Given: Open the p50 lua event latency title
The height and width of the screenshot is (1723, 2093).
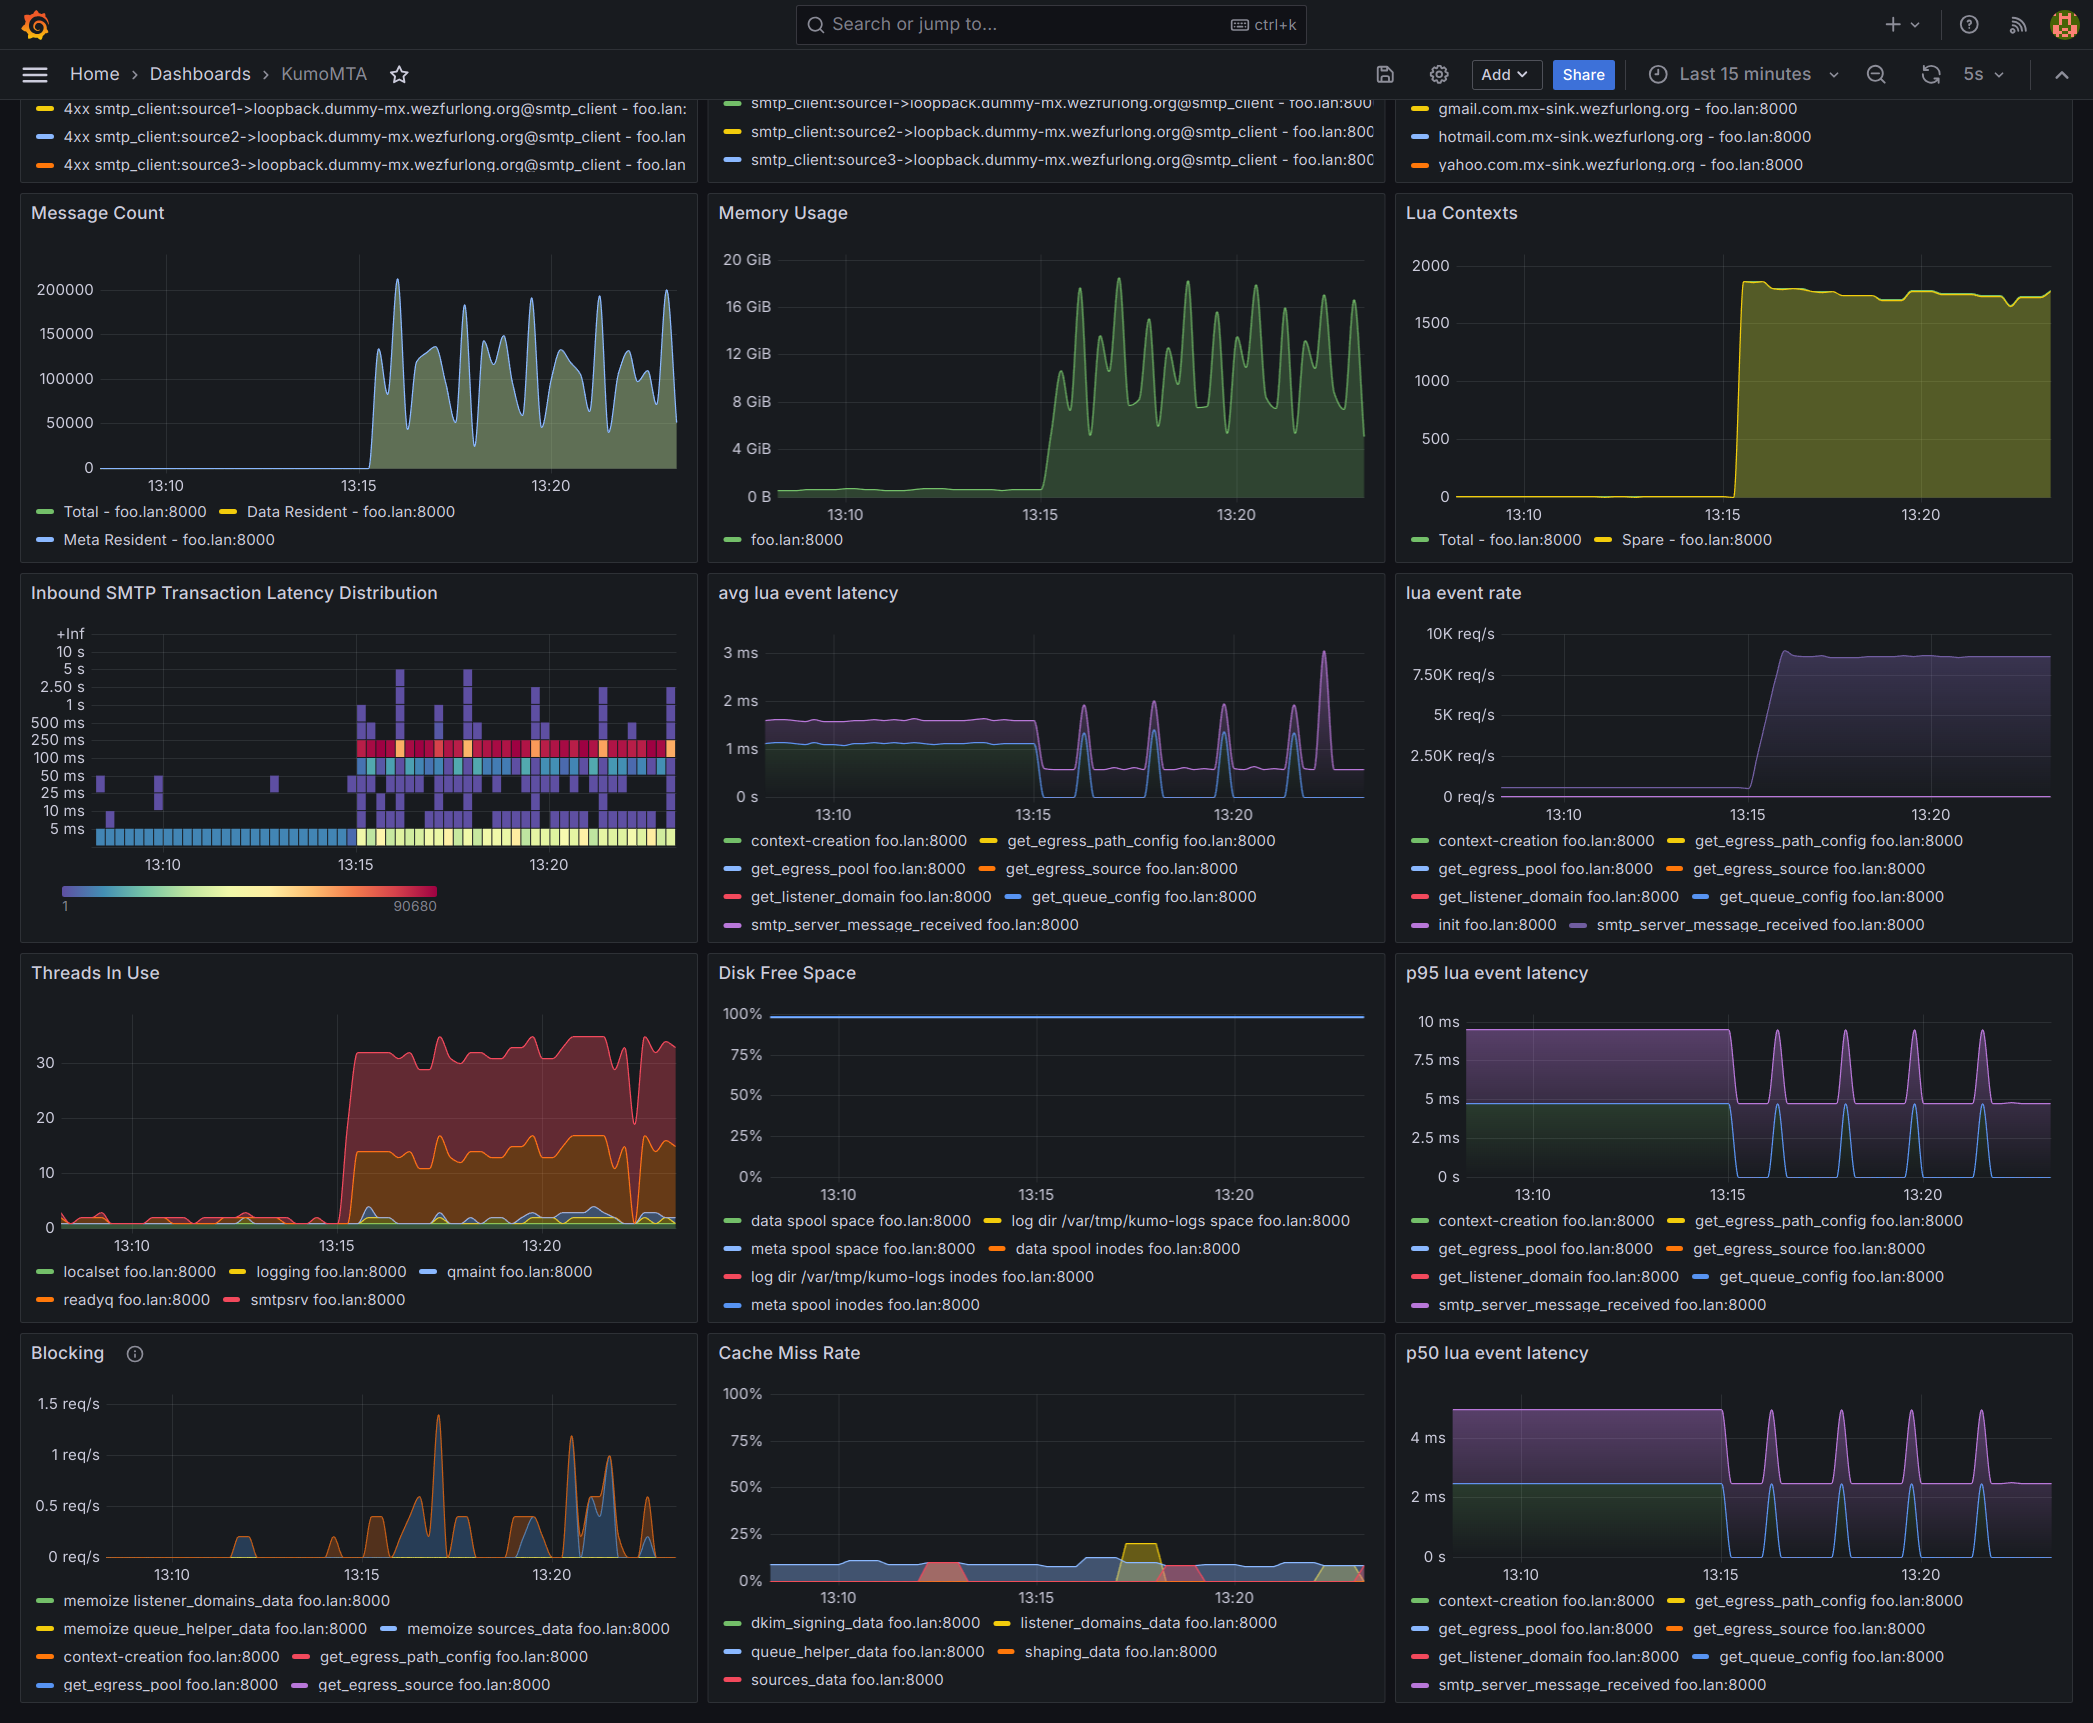Looking at the screenshot, I should [x=1496, y=1353].
